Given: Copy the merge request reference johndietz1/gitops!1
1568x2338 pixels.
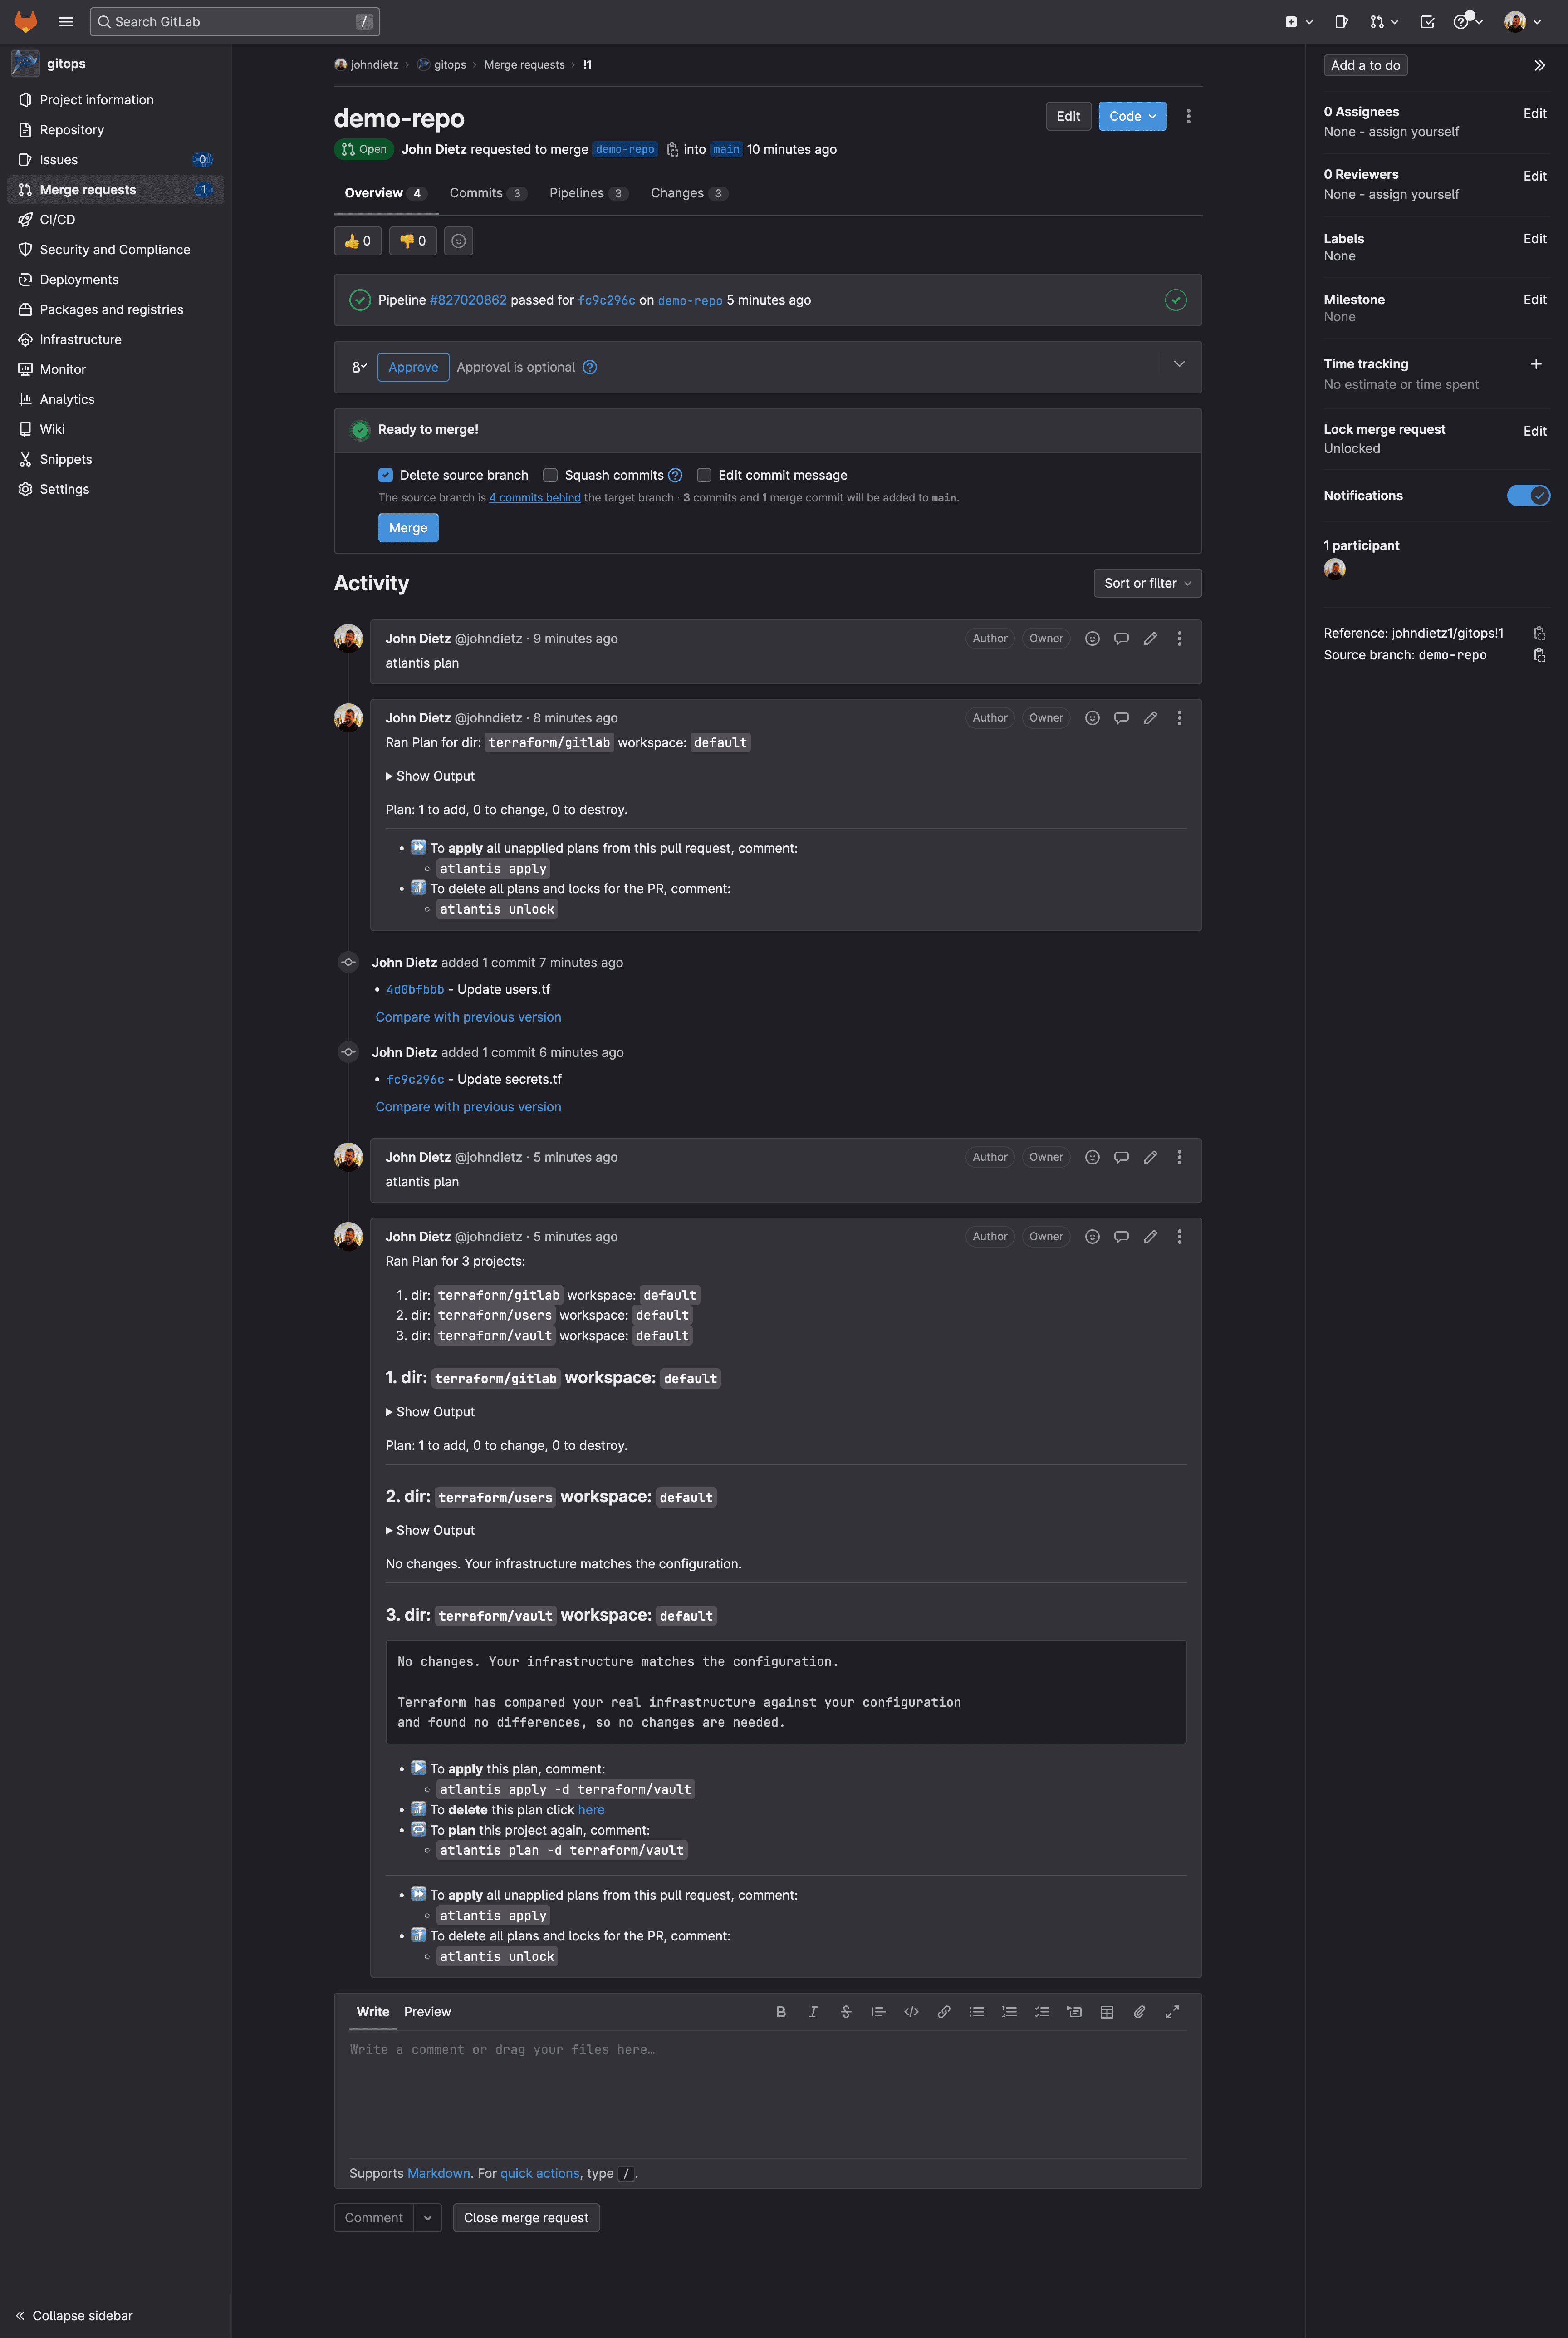Looking at the screenshot, I should (1539, 633).
